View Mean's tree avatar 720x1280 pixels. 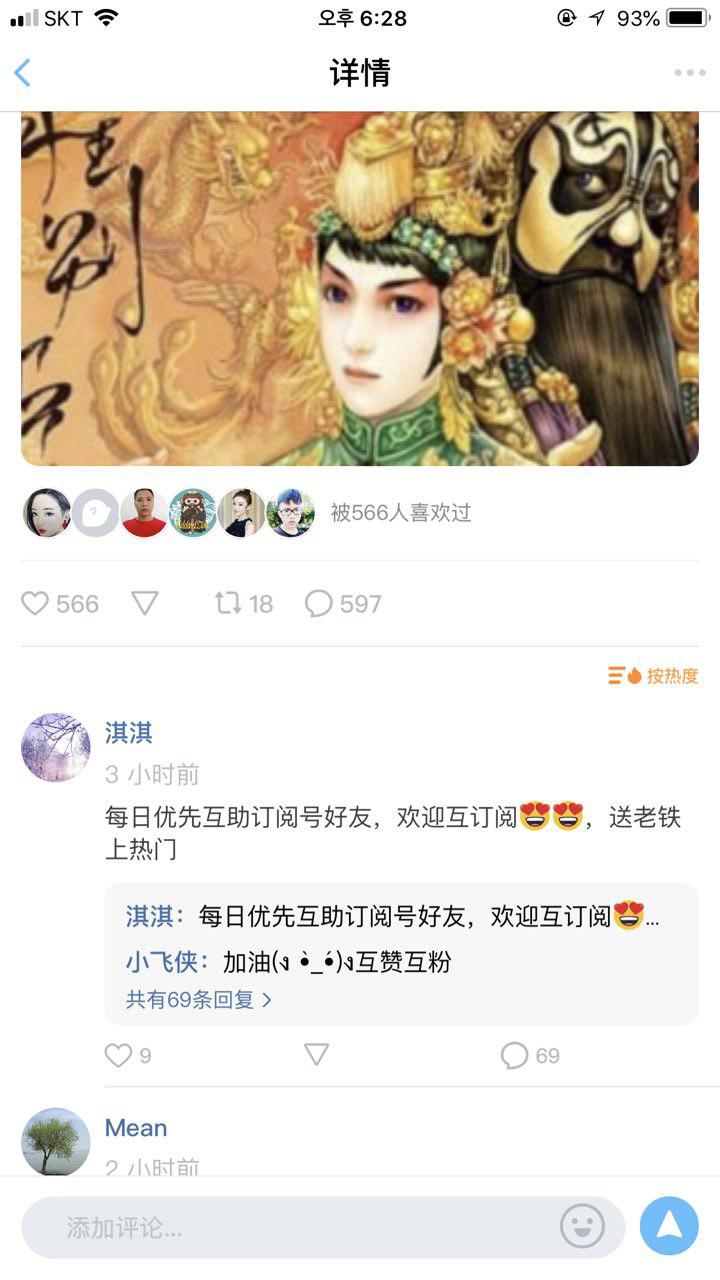tap(56, 1141)
